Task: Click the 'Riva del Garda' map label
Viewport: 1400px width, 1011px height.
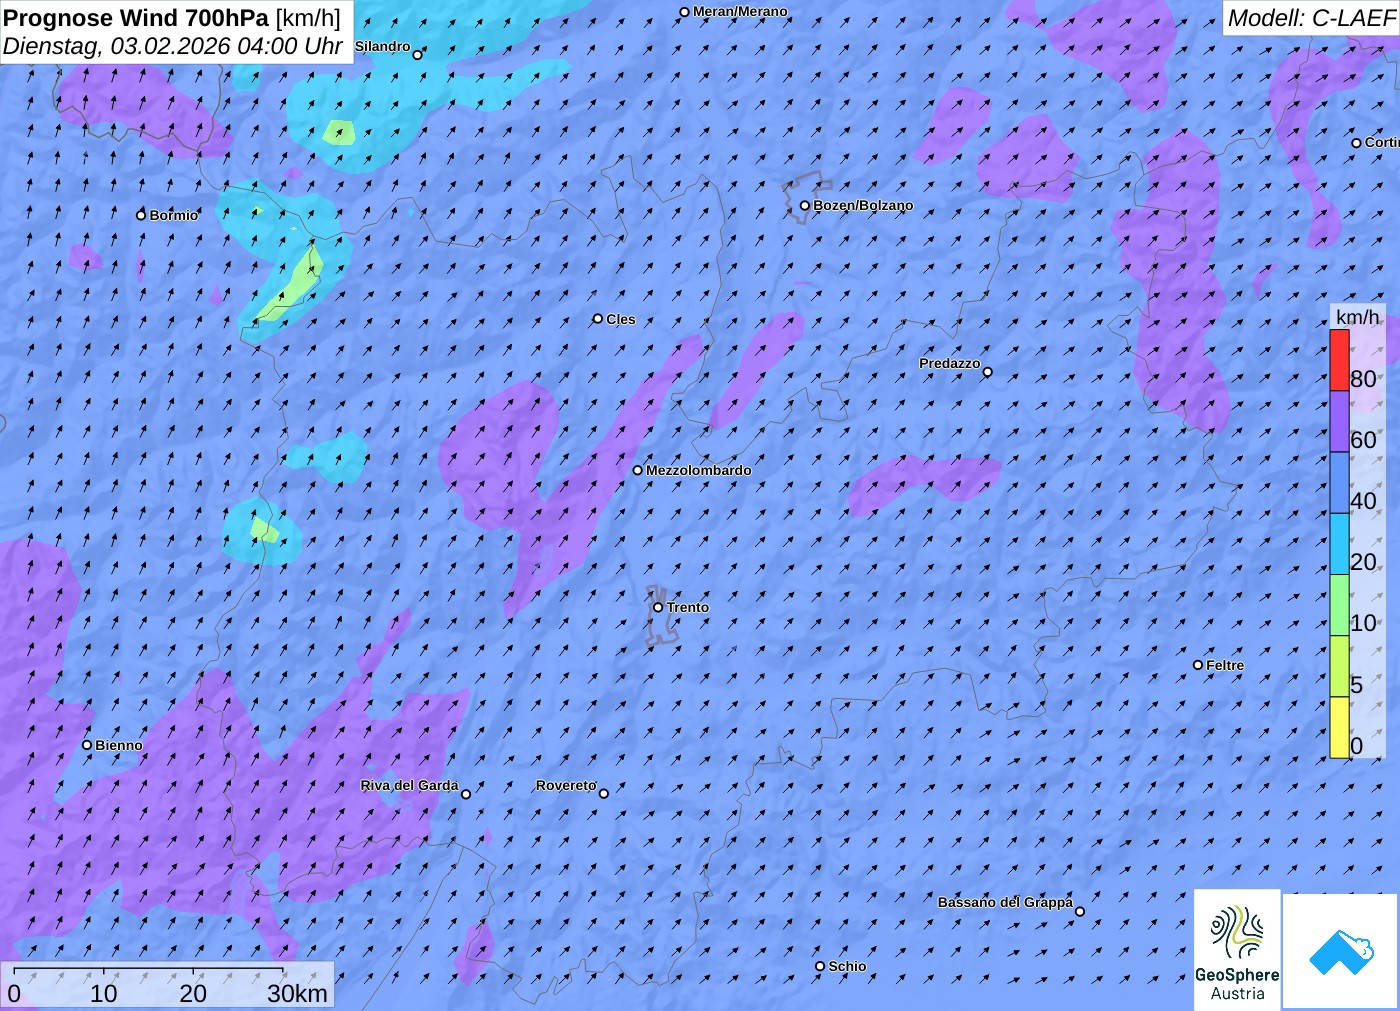Action: pos(409,786)
